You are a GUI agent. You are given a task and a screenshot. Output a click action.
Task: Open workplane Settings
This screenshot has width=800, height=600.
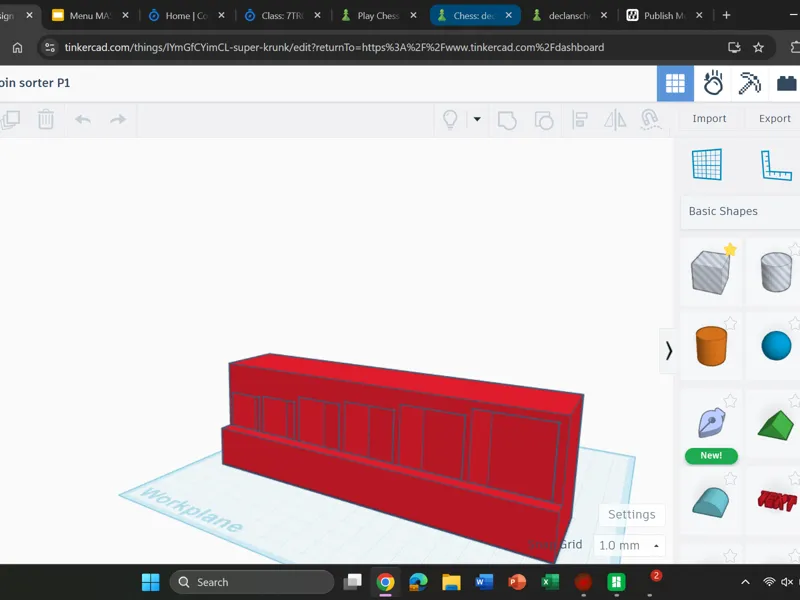tap(632, 514)
